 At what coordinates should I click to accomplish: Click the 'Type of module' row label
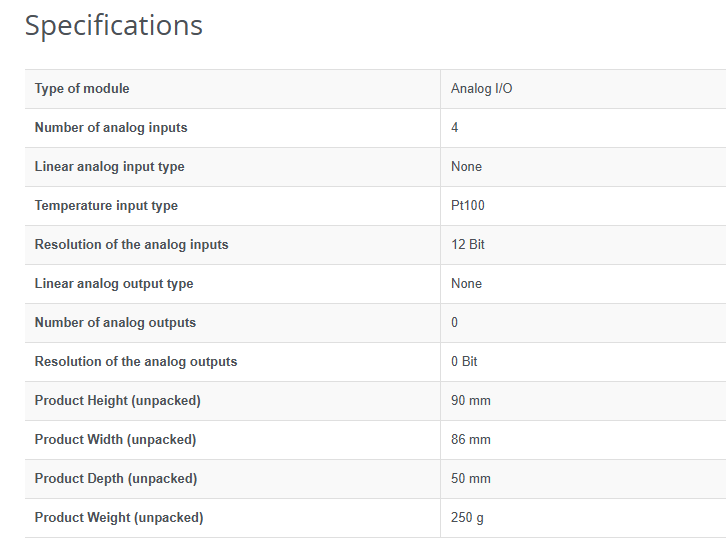82,89
